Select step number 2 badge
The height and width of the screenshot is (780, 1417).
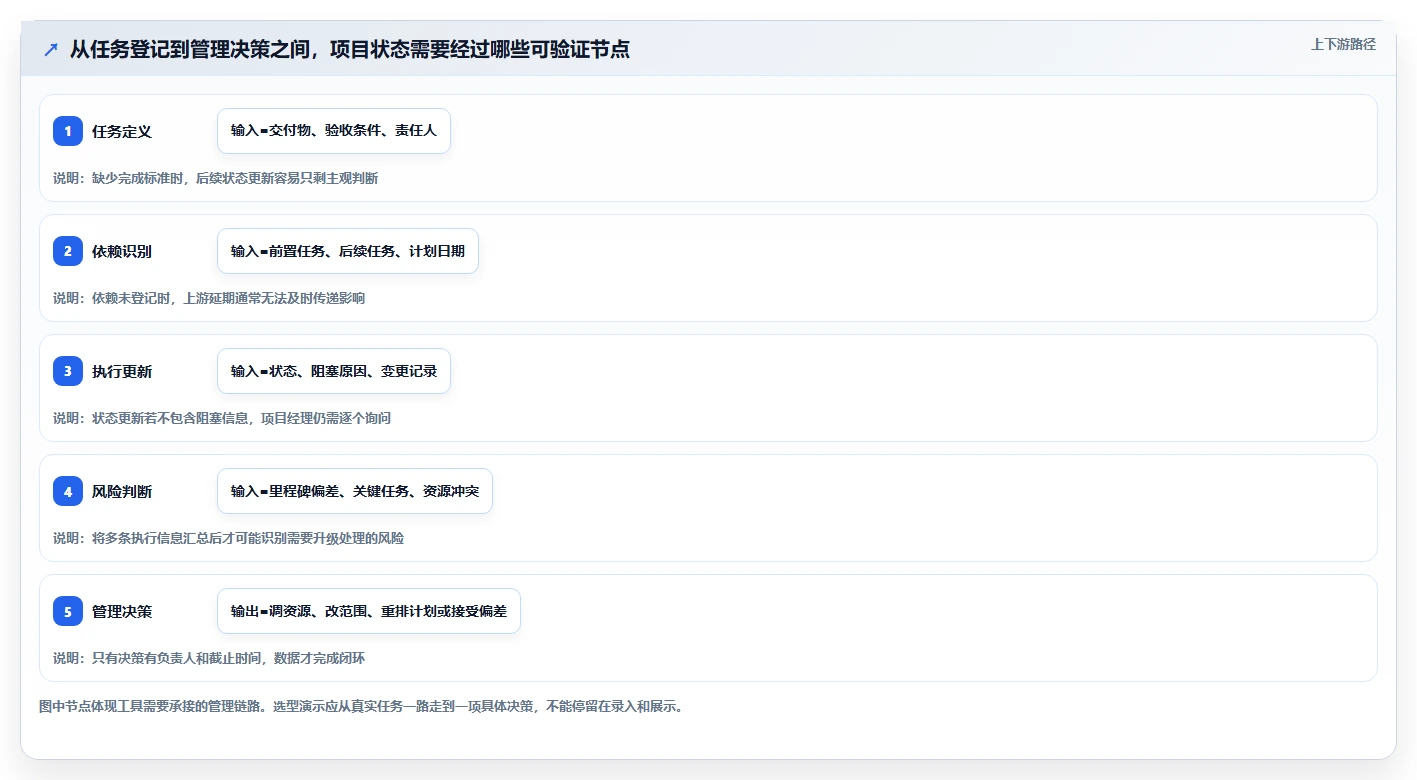[x=68, y=251]
